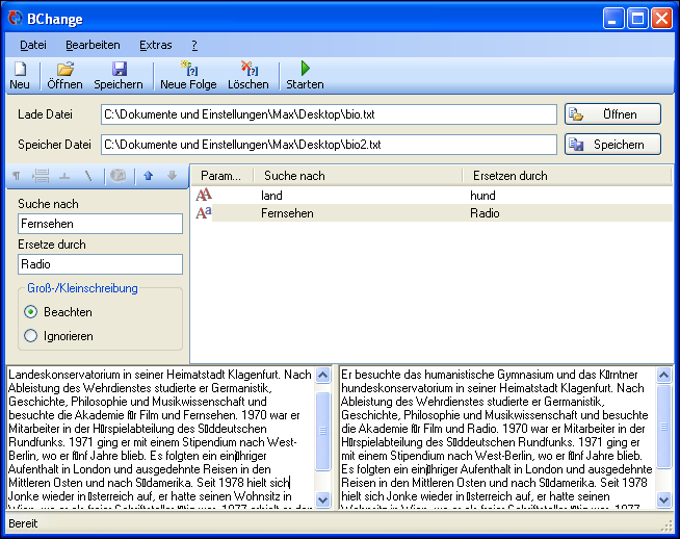Click inside the right result text pane
Viewport: 680px width, 539px height.
pos(497,438)
